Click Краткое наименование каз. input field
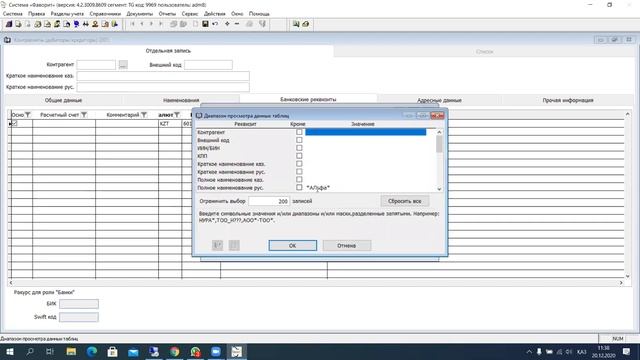Viewport: 640px width, 360px height. (x=163, y=76)
